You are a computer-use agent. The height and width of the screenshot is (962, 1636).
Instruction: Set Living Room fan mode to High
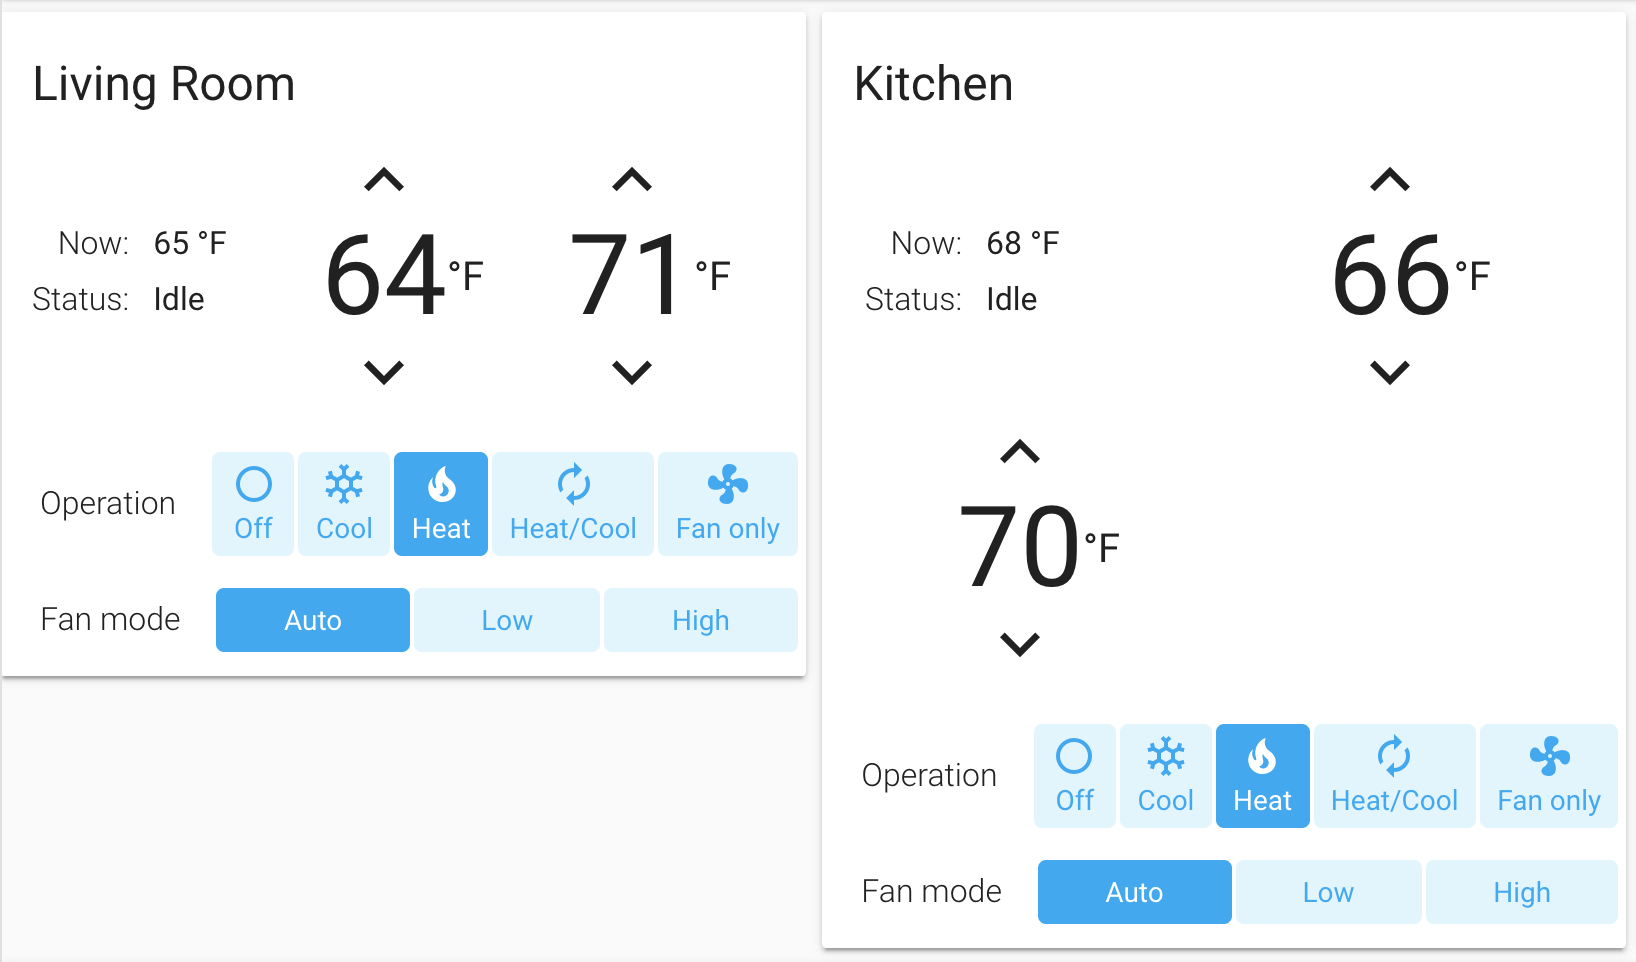click(x=701, y=620)
